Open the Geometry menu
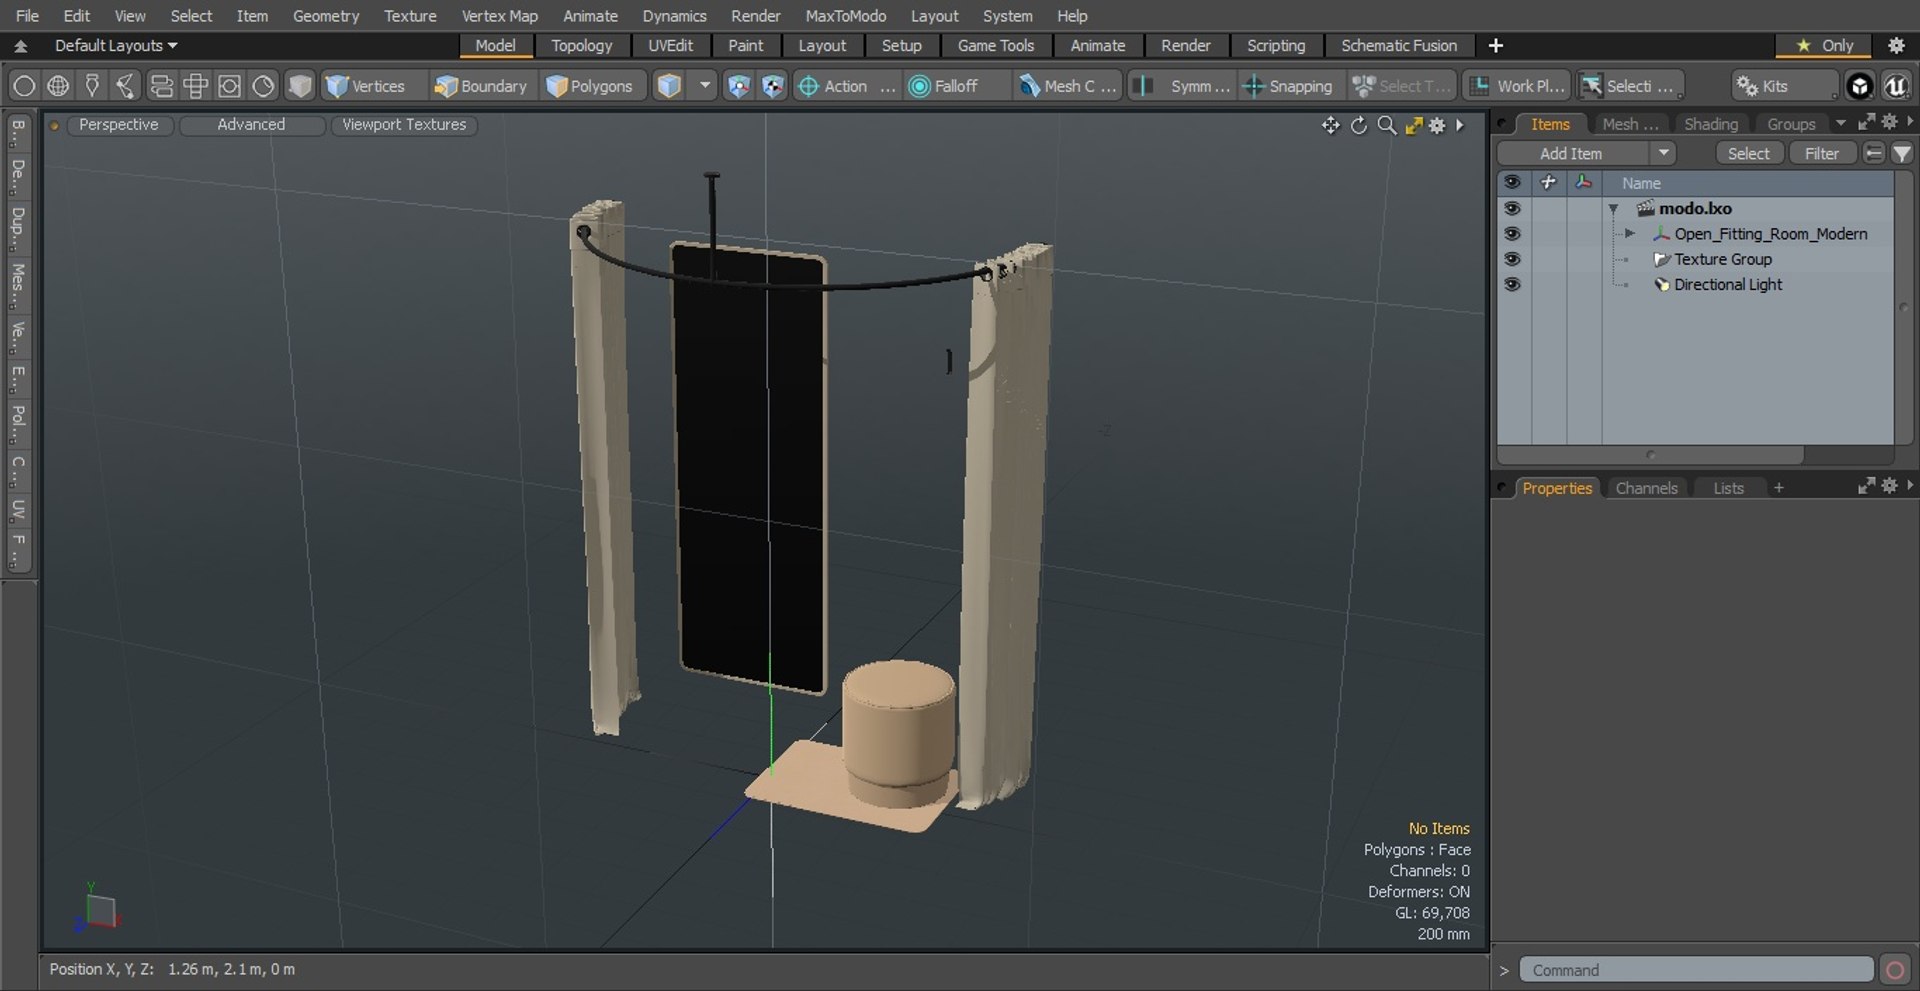This screenshot has height=991, width=1920. [x=325, y=16]
